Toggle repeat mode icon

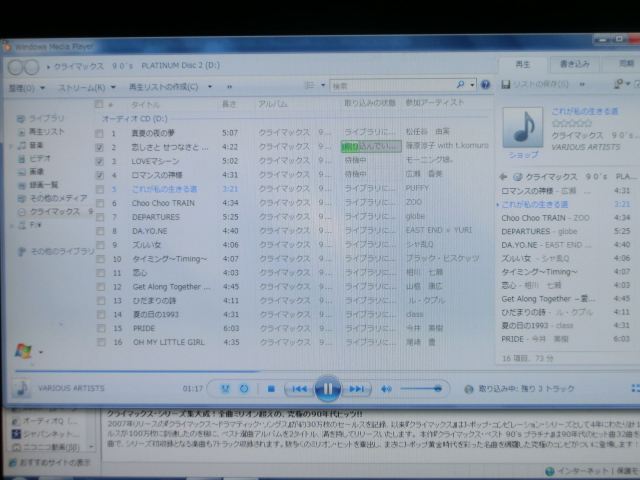pyautogui.click(x=244, y=389)
